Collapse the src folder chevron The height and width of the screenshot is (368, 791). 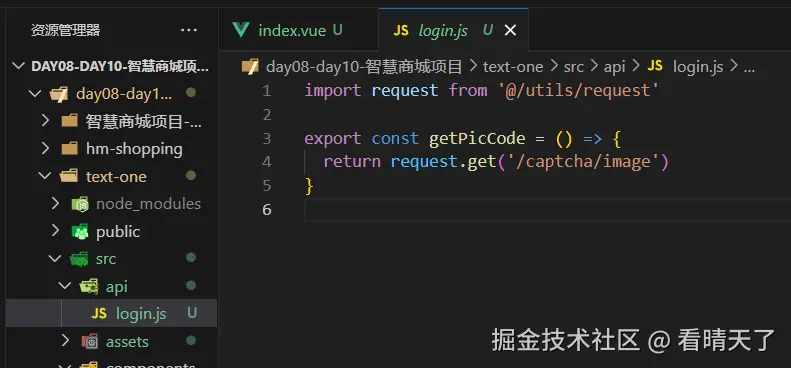[55, 258]
